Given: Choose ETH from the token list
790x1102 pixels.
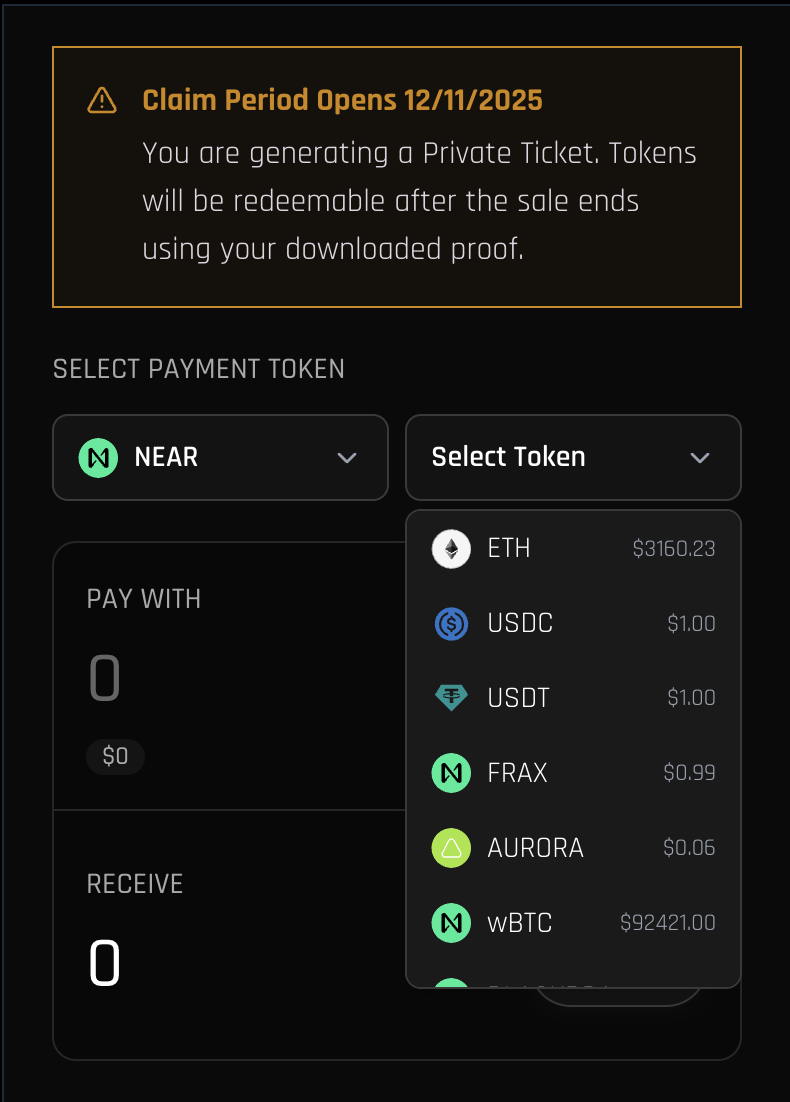Looking at the screenshot, I should (573, 549).
